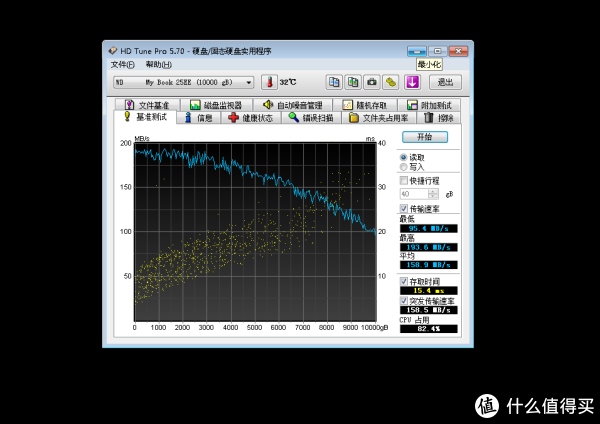The height and width of the screenshot is (424, 600).
Task: Save screenshot using camera icon
Action: point(372,82)
